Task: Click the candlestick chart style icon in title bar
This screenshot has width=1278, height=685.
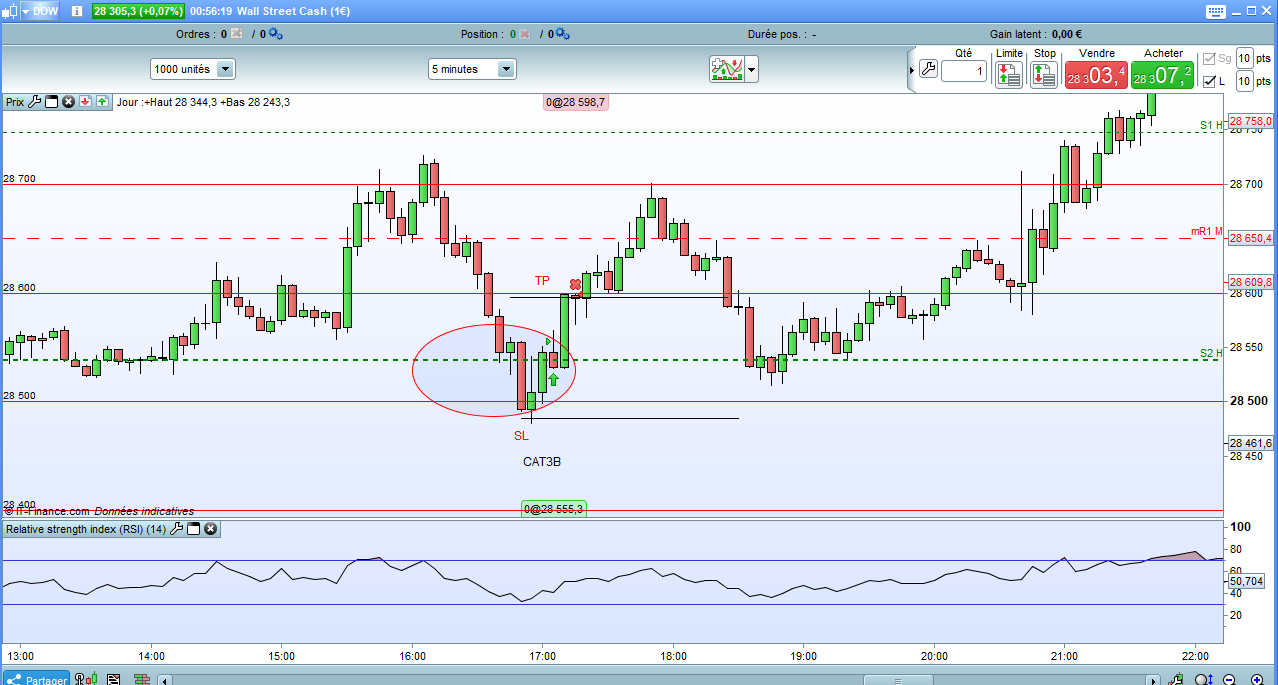Action: point(11,12)
